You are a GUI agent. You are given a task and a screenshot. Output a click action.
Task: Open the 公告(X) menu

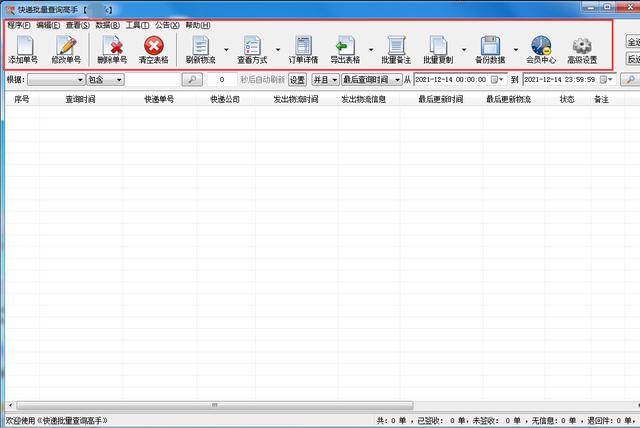click(167, 25)
